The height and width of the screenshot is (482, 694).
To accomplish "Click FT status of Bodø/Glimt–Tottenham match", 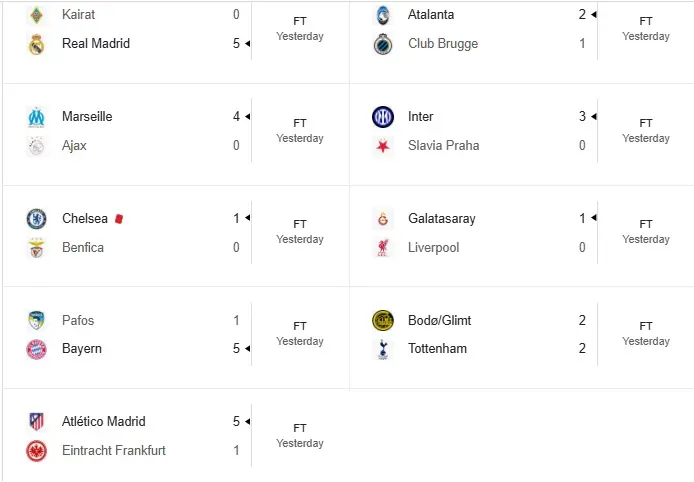I will tap(646, 326).
